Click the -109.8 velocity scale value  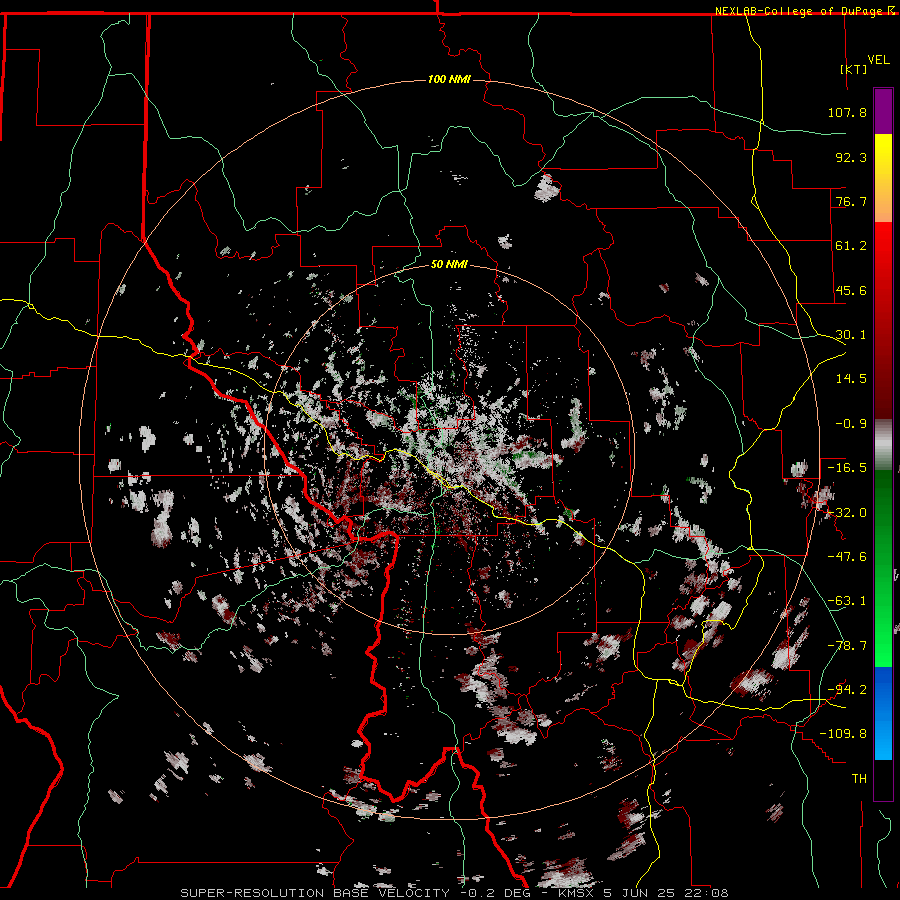843,734
